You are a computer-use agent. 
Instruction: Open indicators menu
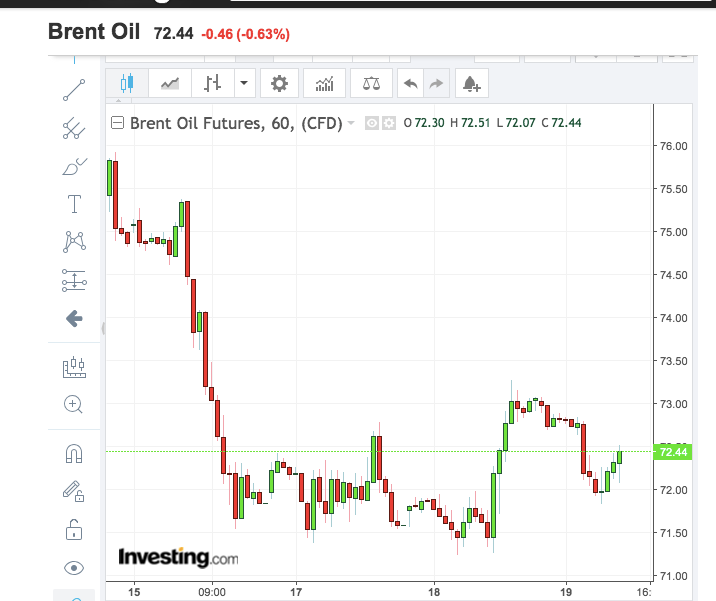pyautogui.click(x=325, y=84)
